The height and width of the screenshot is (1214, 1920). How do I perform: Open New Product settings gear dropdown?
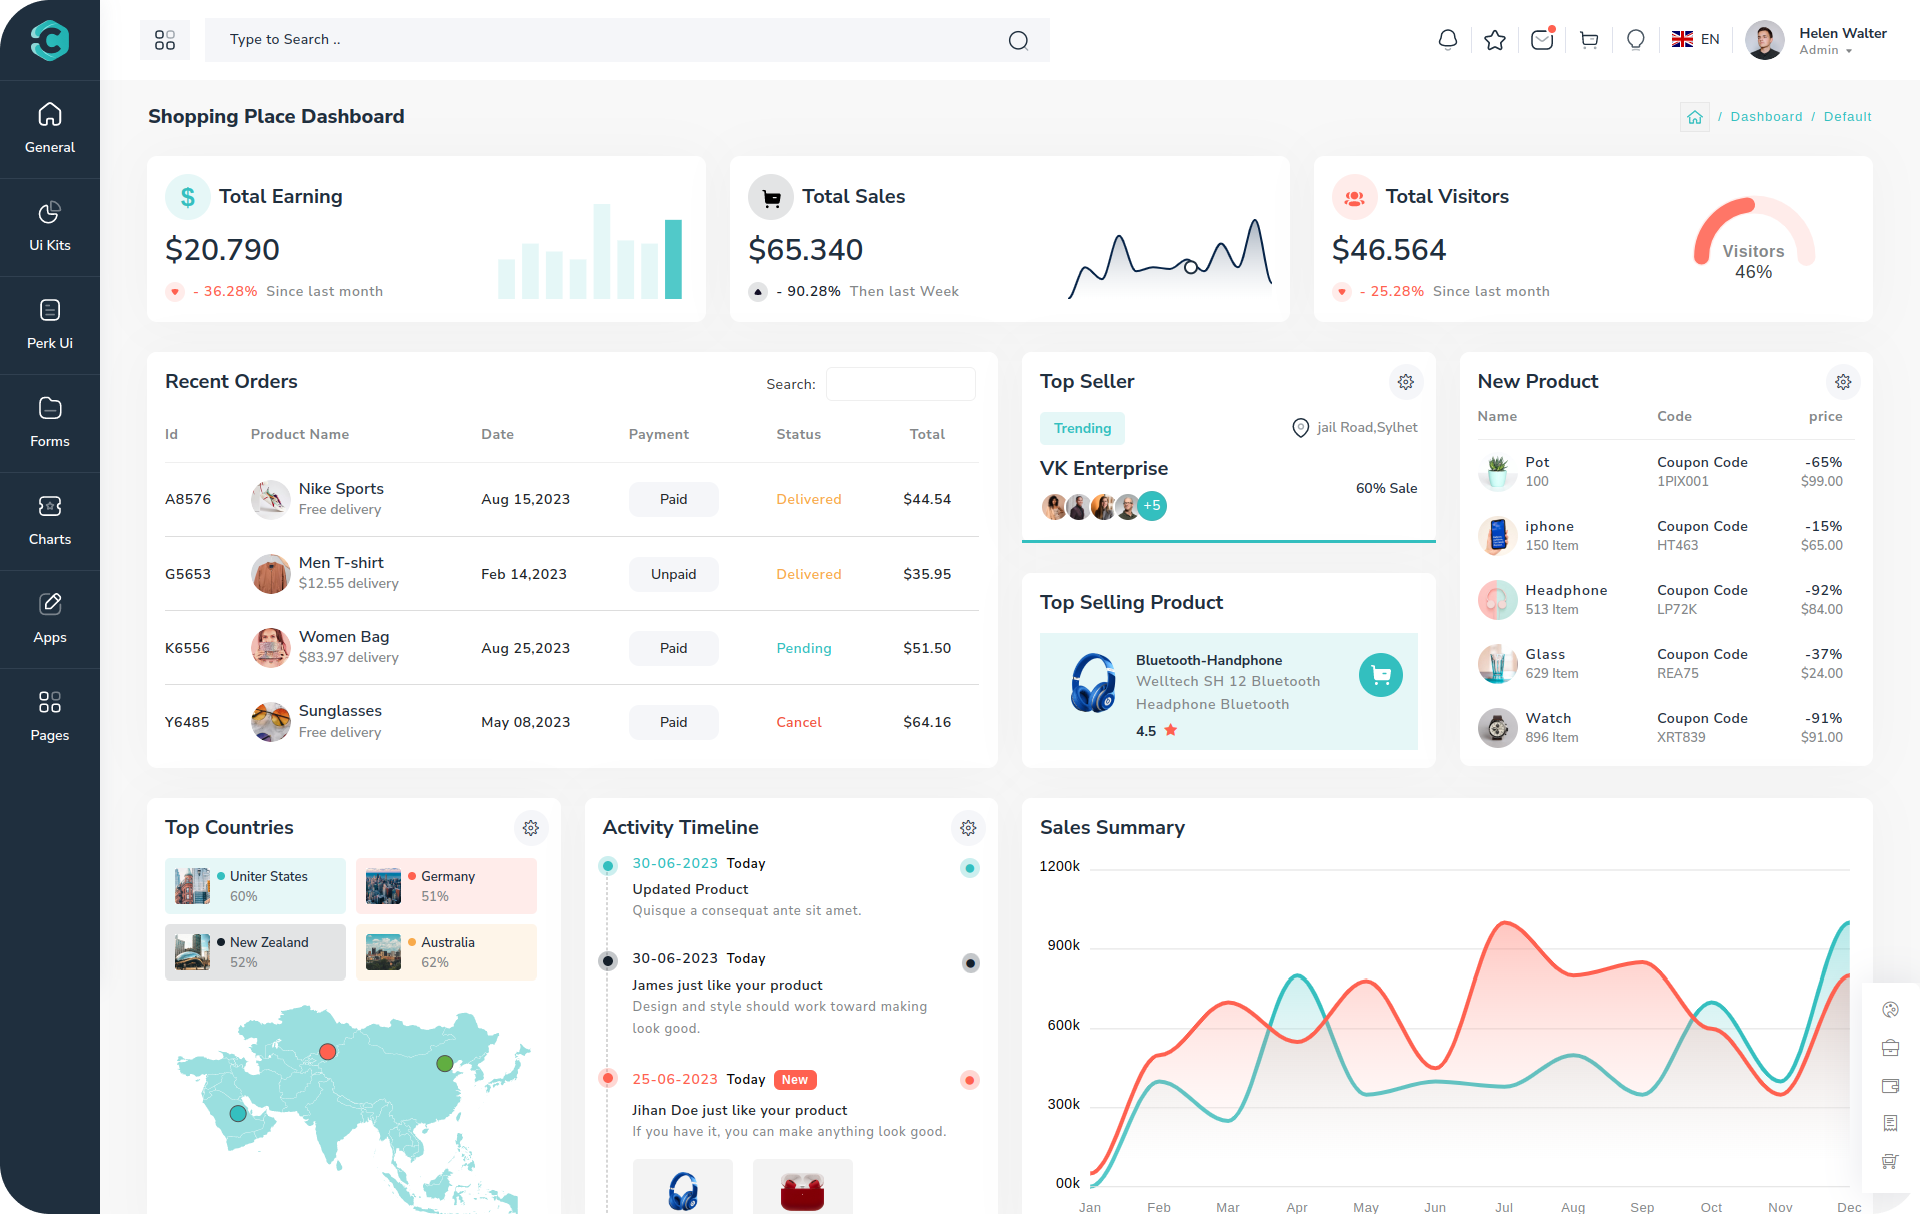(x=1843, y=382)
